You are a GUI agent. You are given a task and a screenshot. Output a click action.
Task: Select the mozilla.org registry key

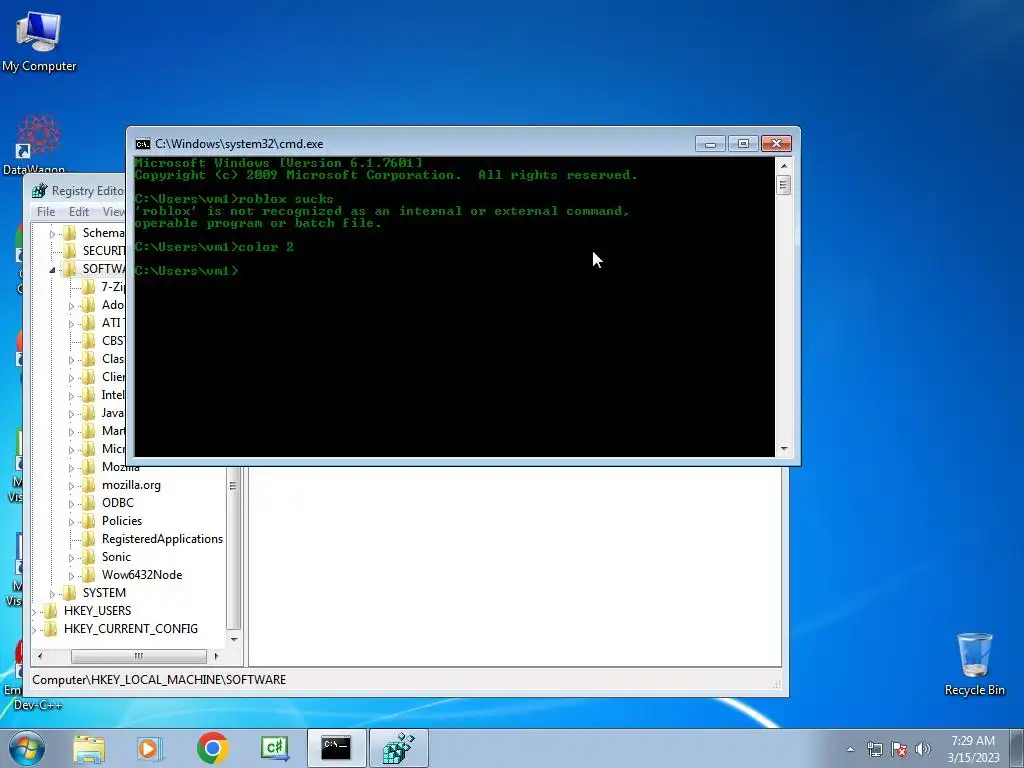point(131,485)
